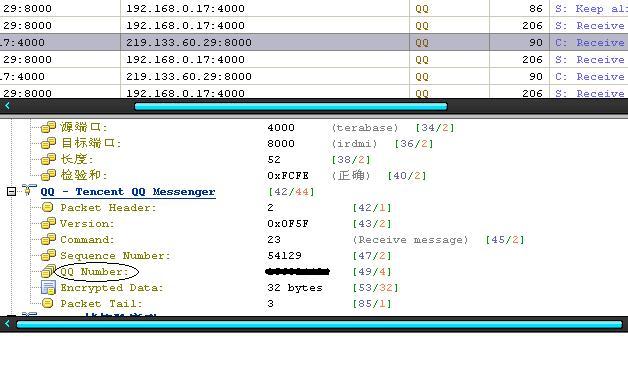
Task: Click the Packet Header field icon
Action: pyautogui.click(x=48, y=207)
